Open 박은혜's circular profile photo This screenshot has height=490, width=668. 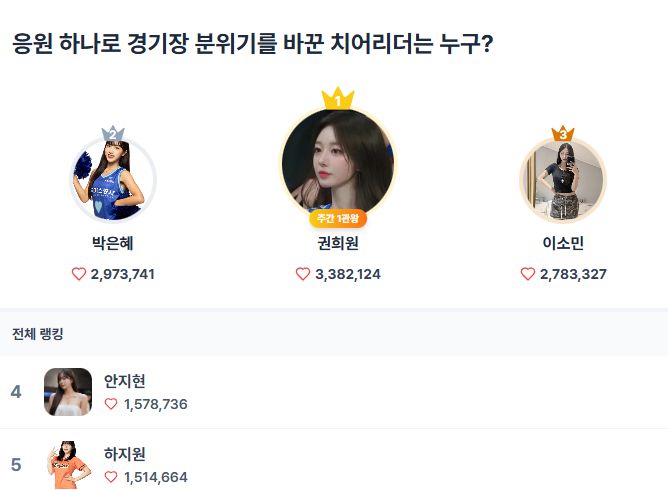[113, 181]
